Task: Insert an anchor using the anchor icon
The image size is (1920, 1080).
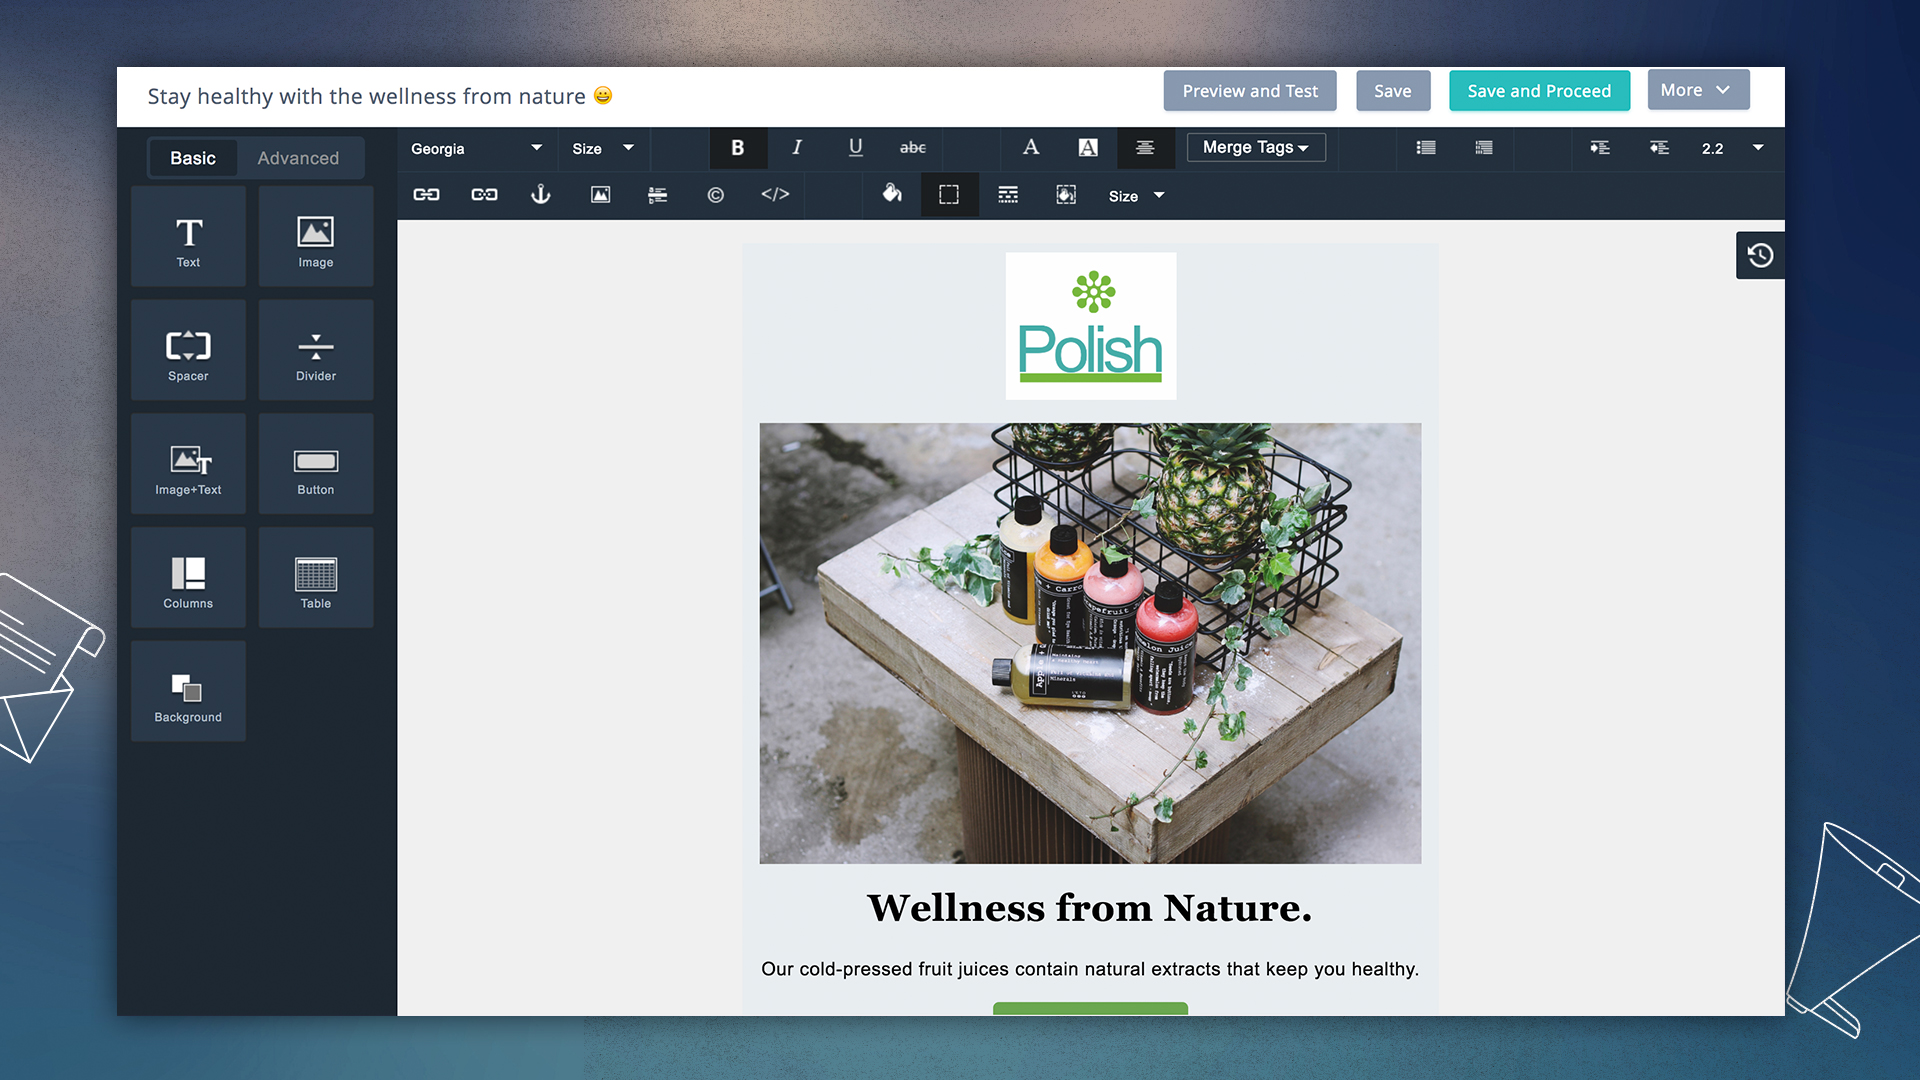Action: tap(540, 195)
